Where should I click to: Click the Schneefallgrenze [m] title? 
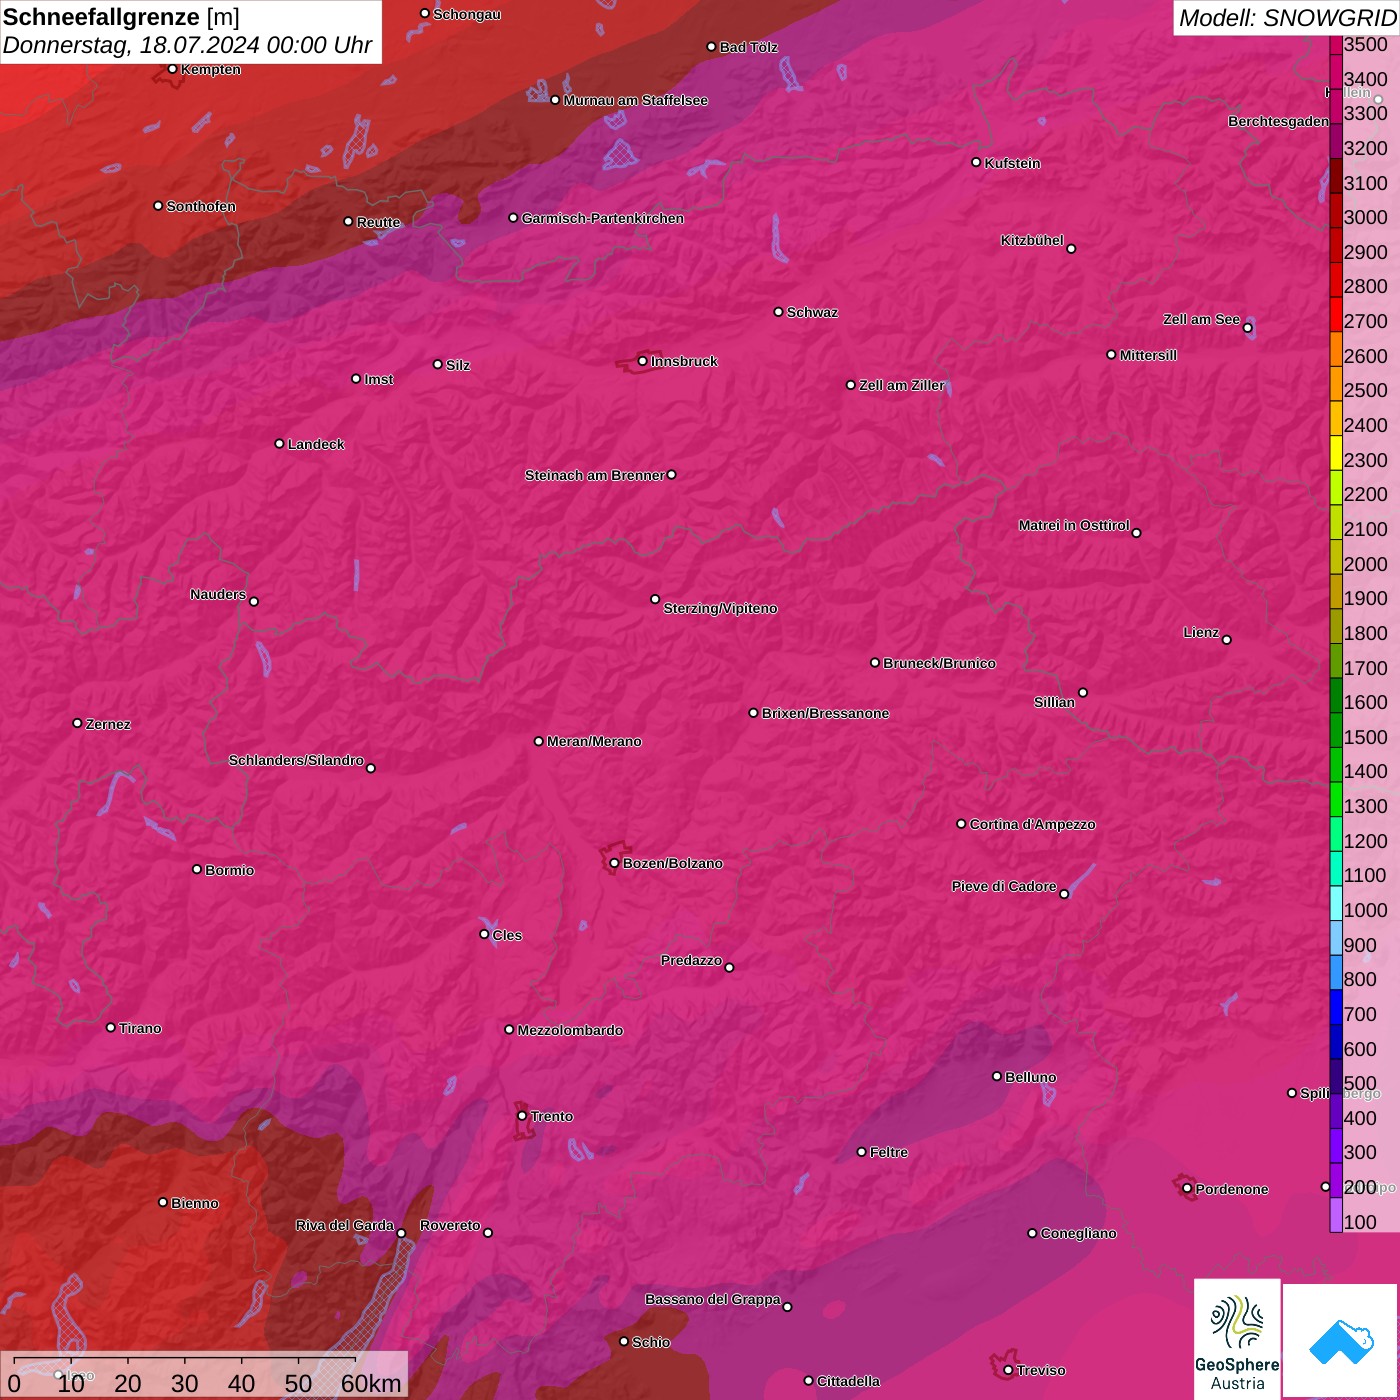point(121,17)
